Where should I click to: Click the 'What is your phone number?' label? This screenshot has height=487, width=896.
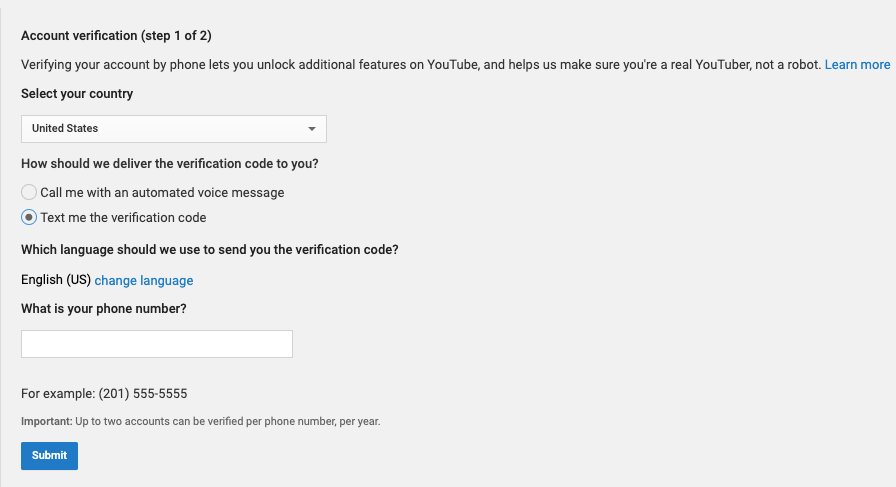104,309
